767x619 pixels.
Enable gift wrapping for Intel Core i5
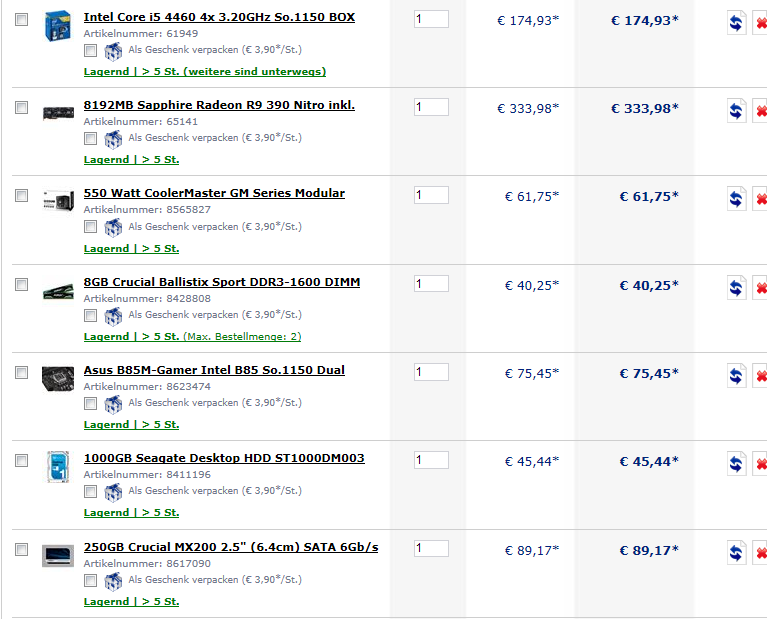90,50
